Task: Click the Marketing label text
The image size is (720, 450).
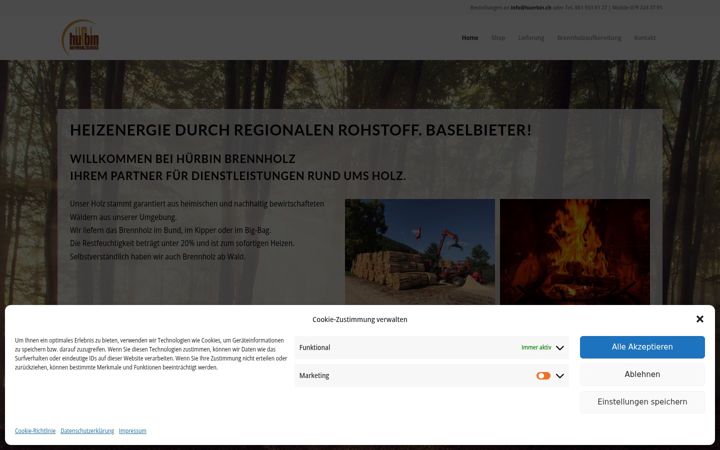Action: coord(314,376)
